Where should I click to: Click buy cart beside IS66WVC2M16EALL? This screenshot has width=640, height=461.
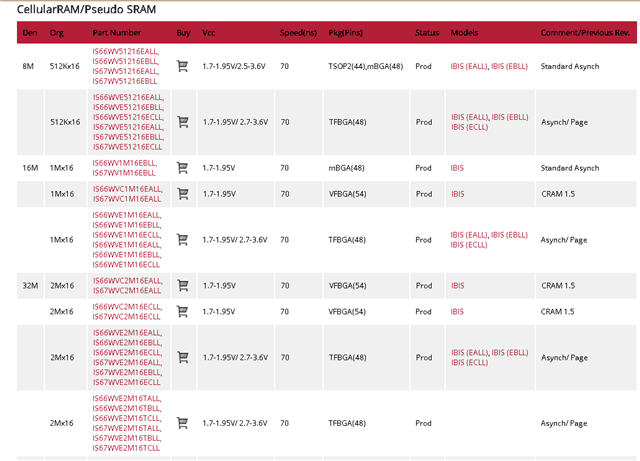click(x=183, y=285)
